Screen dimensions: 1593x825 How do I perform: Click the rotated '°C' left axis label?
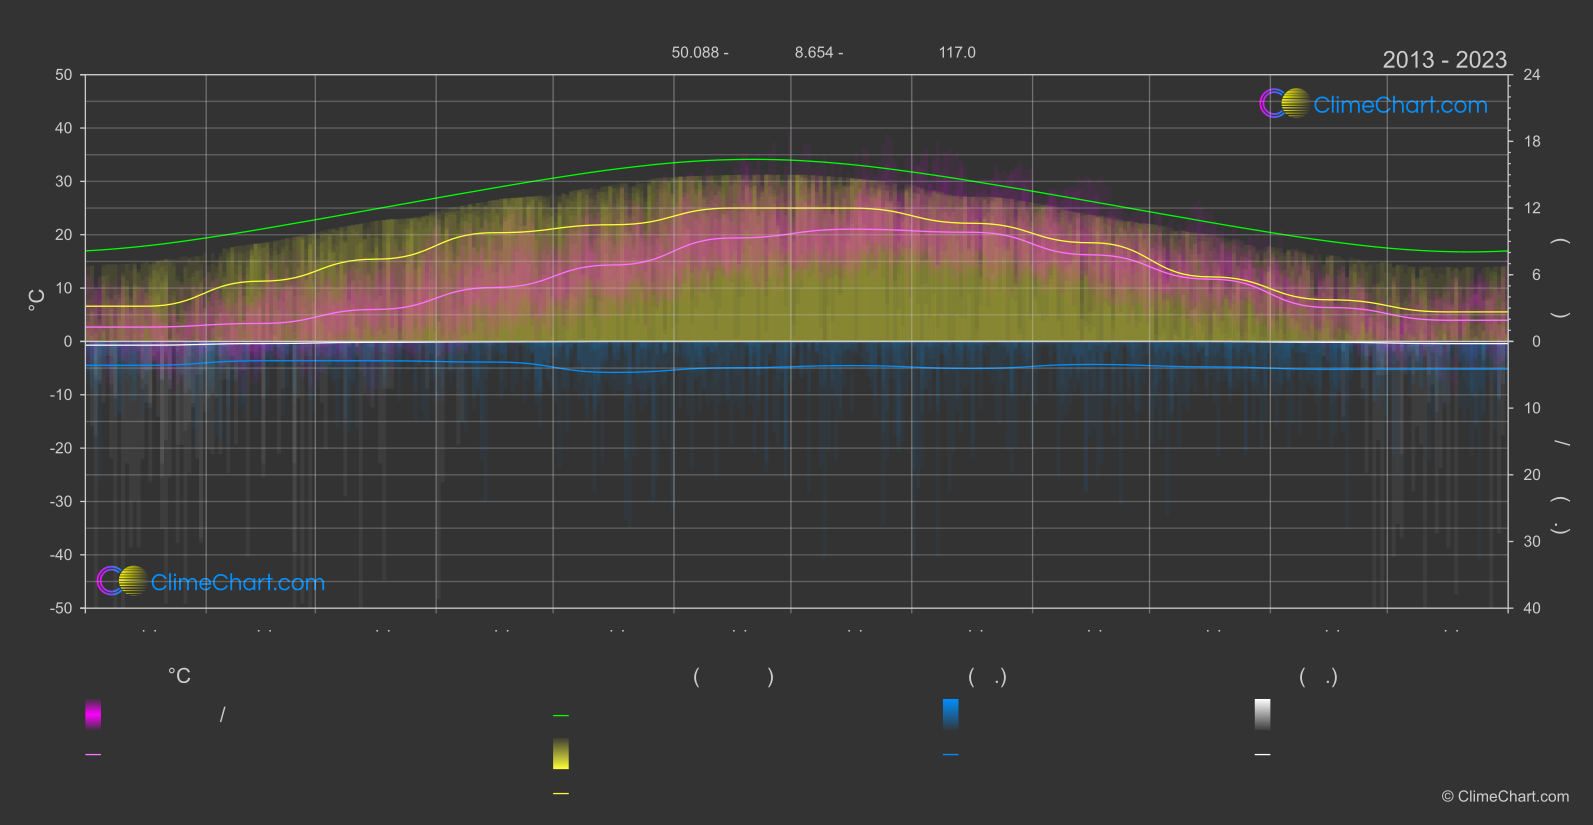(x=37, y=300)
